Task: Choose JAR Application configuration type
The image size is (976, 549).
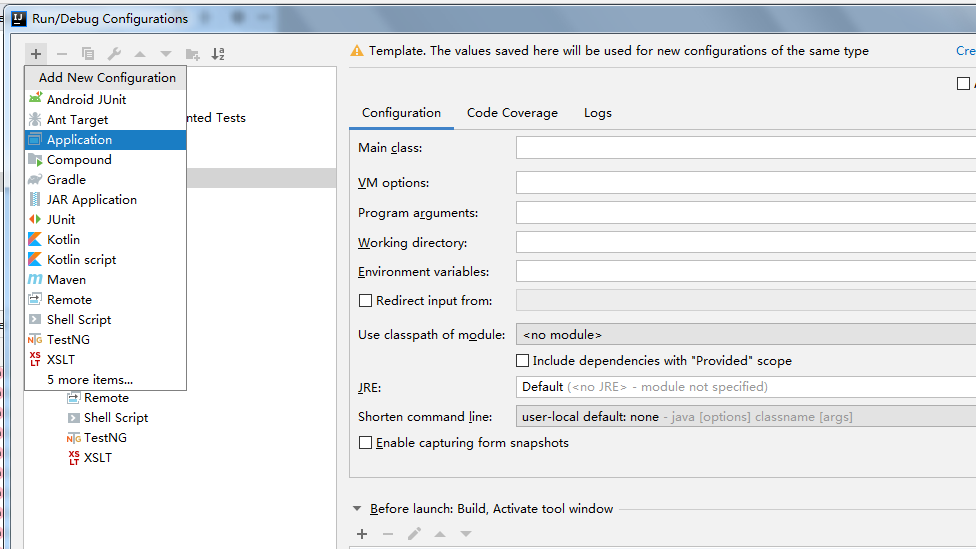Action: coord(105,199)
